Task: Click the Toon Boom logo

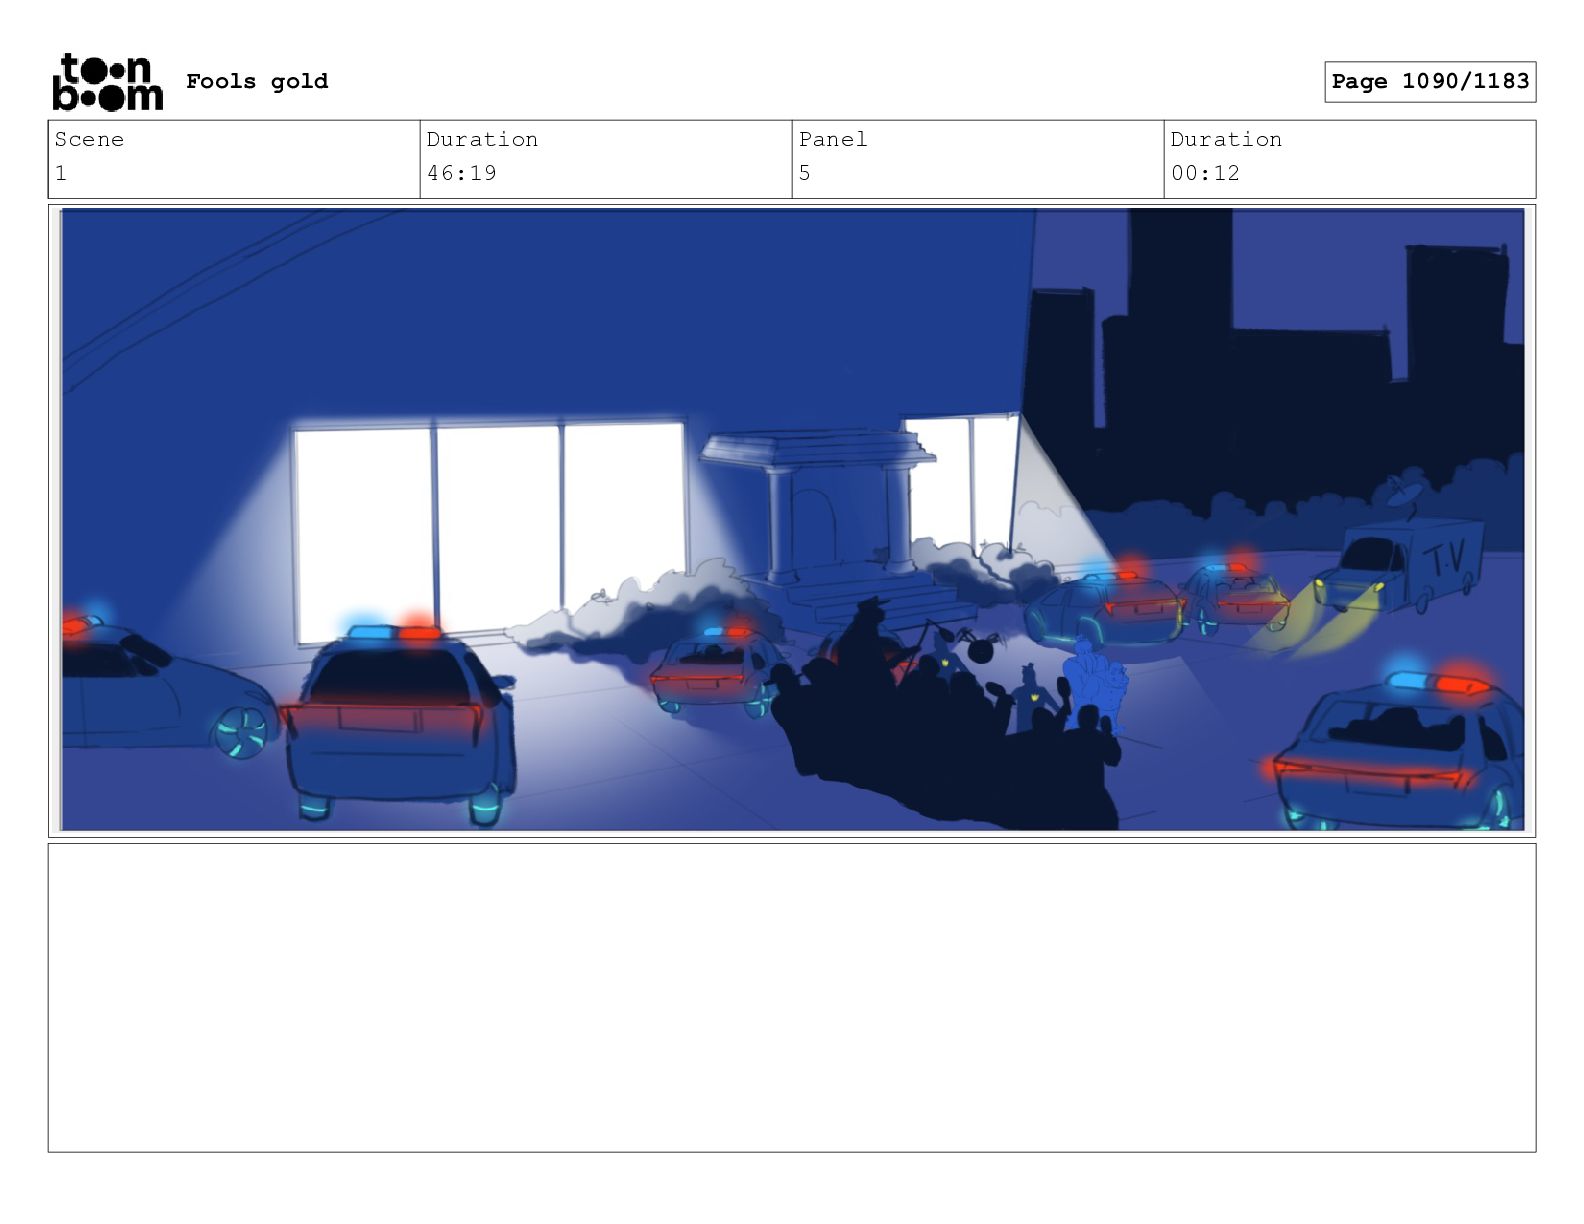Action: pos(107,81)
